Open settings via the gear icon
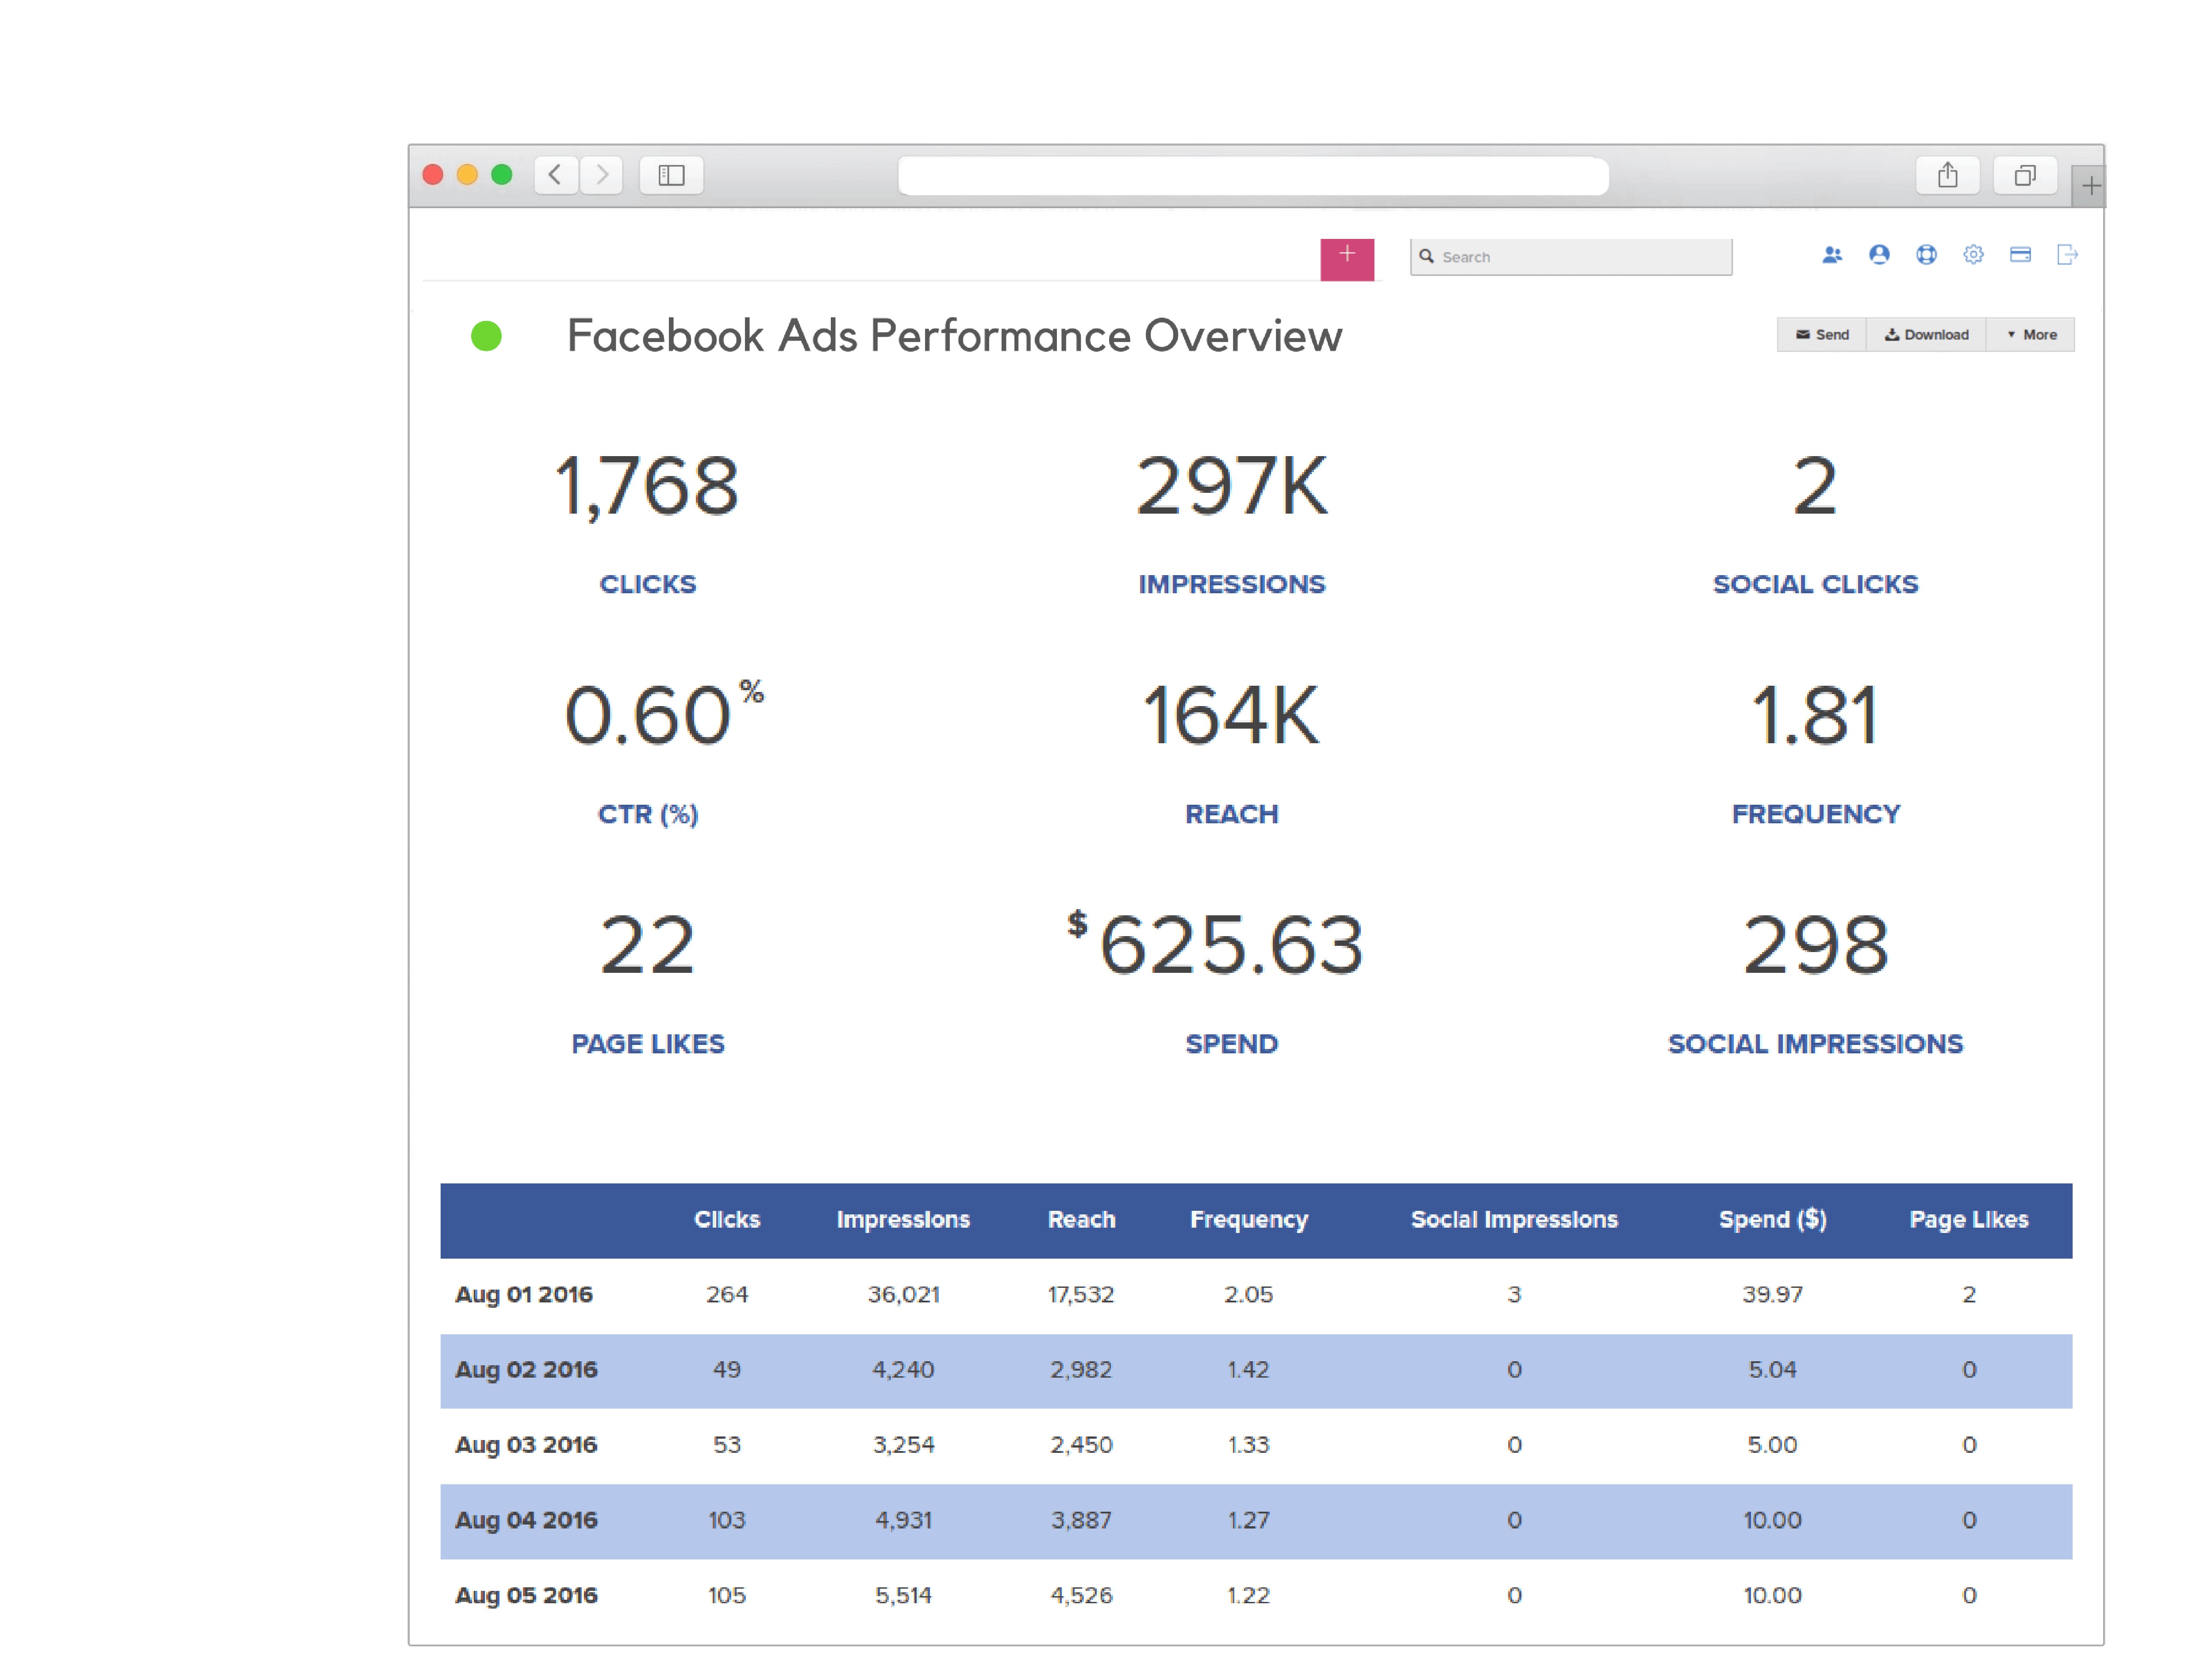This screenshot has height=1659, width=2212. click(x=1973, y=255)
